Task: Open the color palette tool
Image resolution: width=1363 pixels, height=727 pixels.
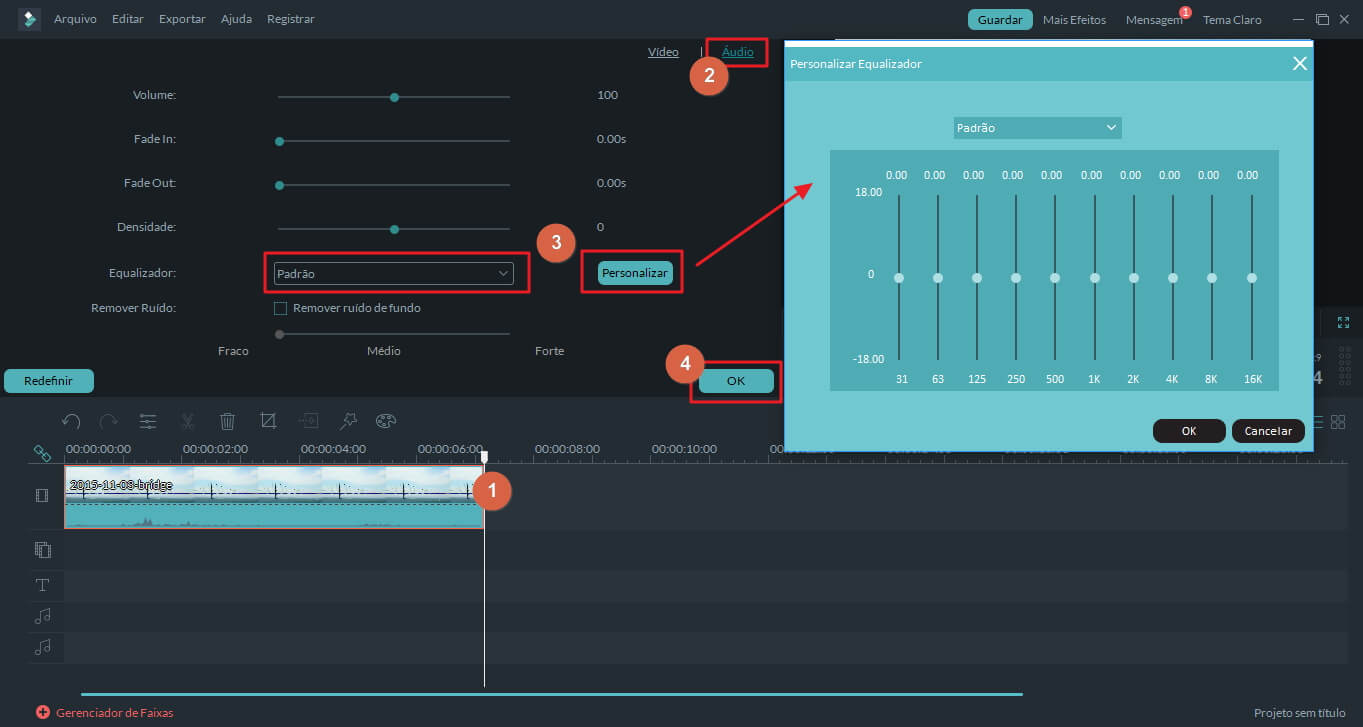Action: coord(386,421)
